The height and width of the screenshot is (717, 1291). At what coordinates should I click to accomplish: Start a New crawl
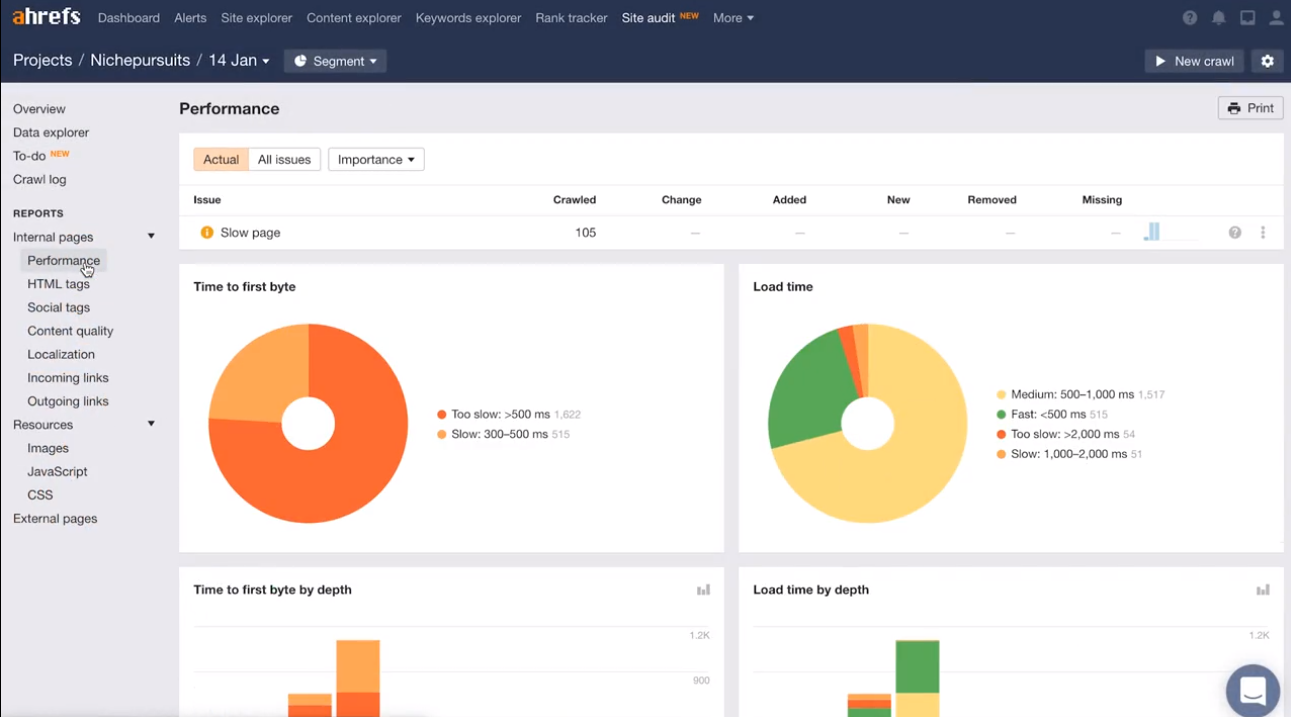[1194, 61]
